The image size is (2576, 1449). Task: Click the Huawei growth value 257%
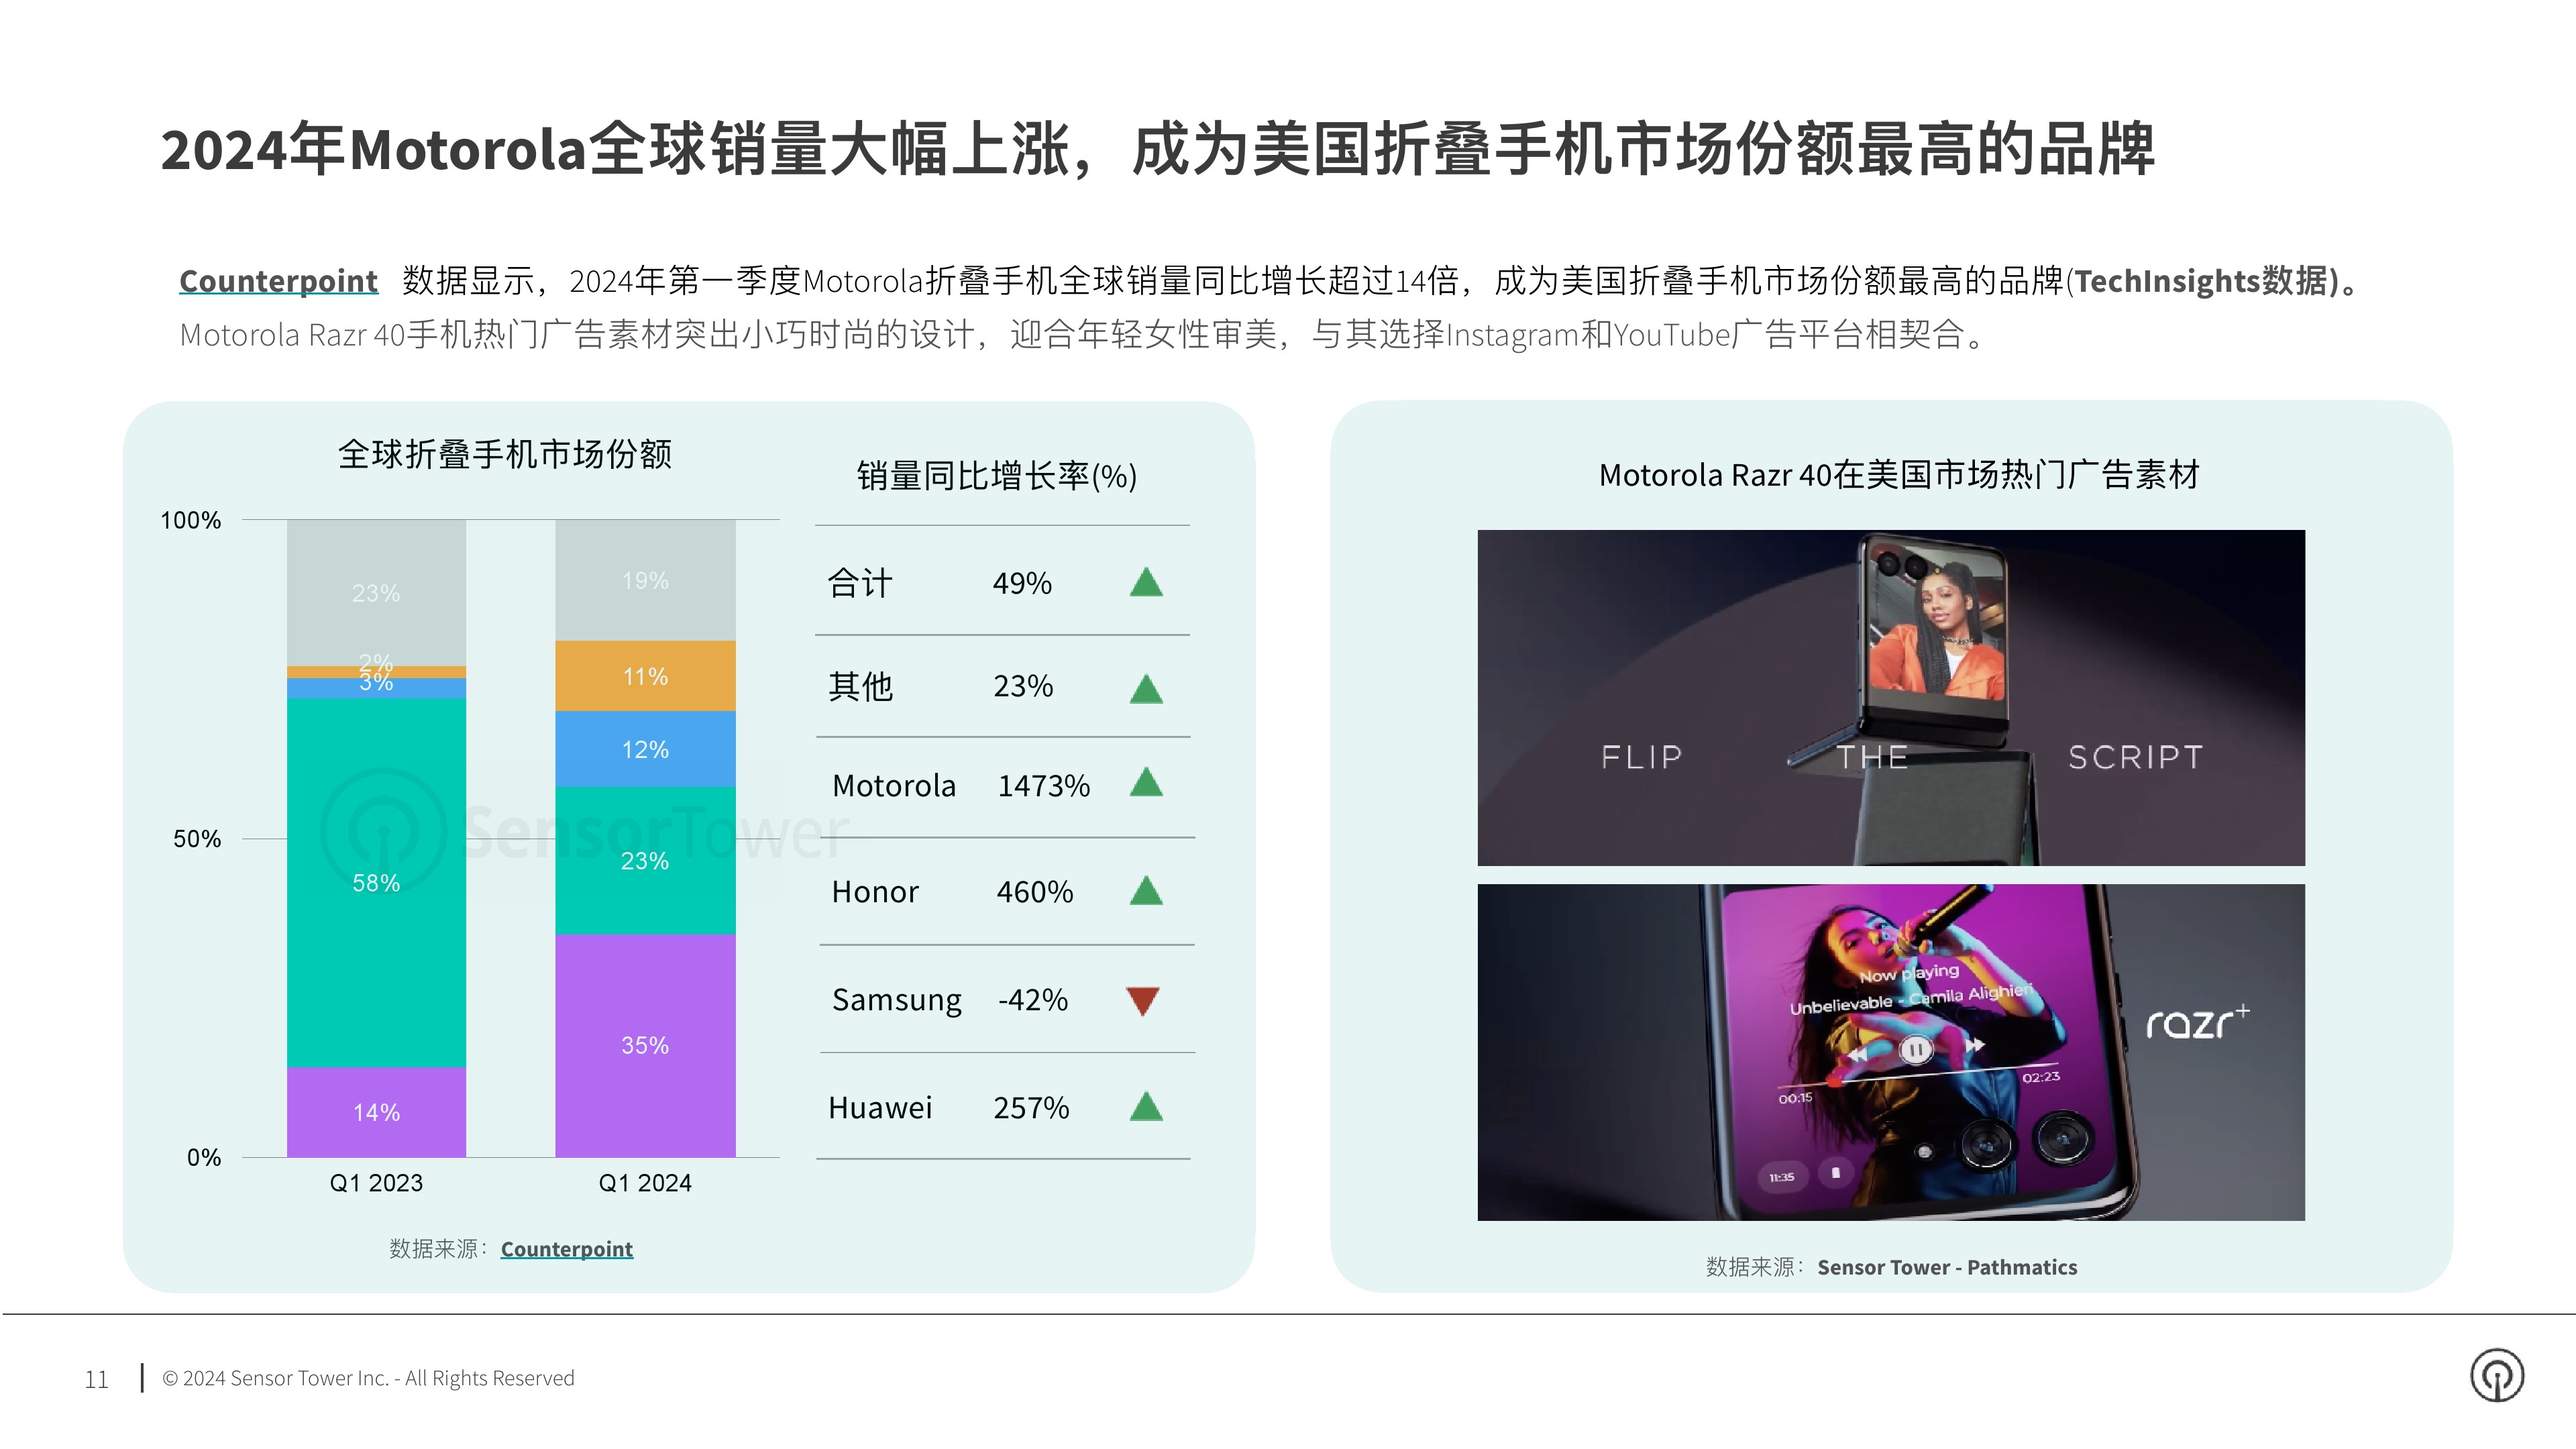coord(1031,1108)
